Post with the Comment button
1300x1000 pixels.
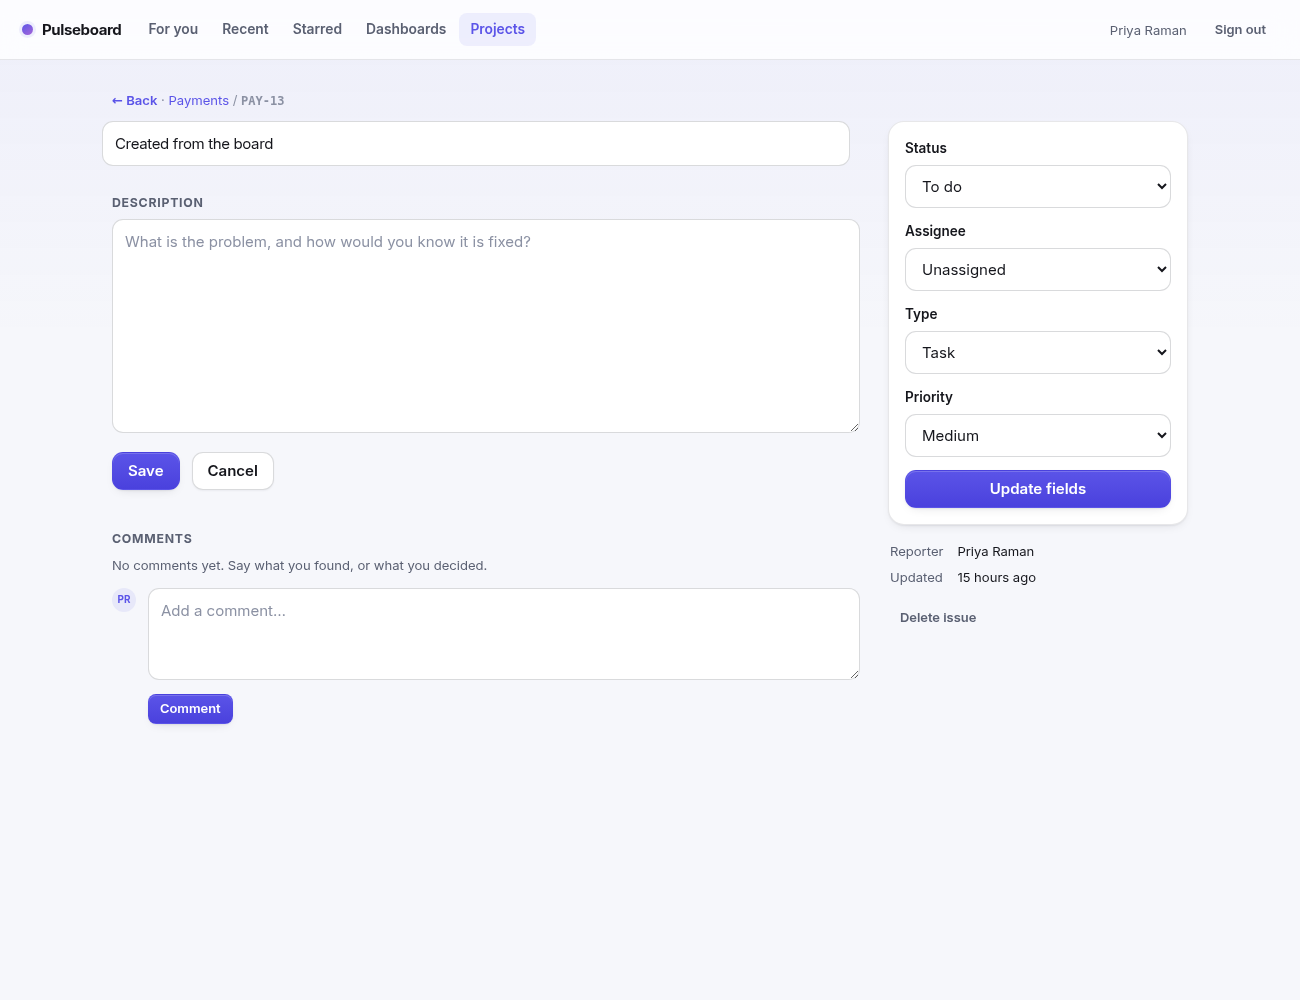coord(190,709)
